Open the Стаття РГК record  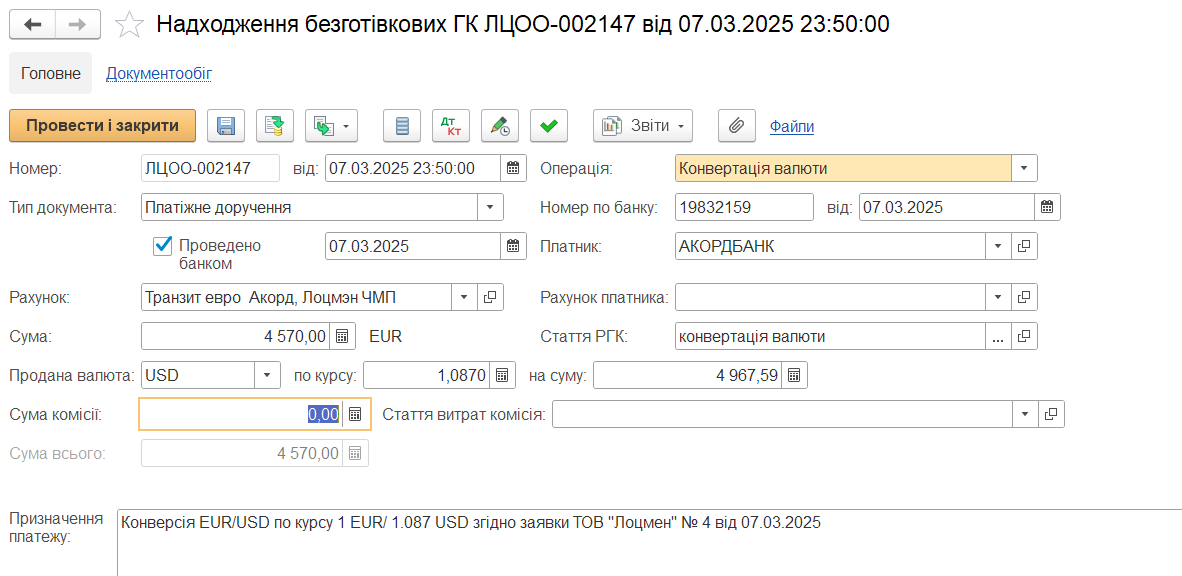point(1024,336)
